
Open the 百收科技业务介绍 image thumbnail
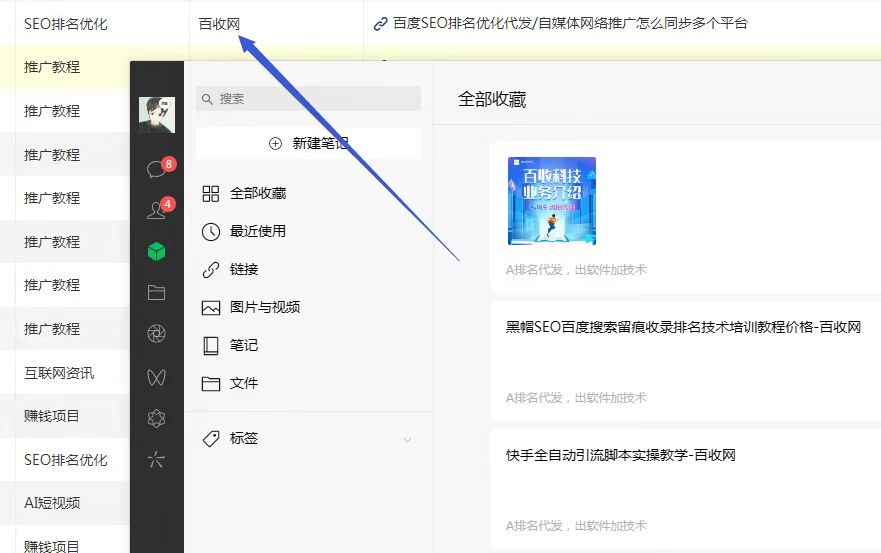[552, 201]
